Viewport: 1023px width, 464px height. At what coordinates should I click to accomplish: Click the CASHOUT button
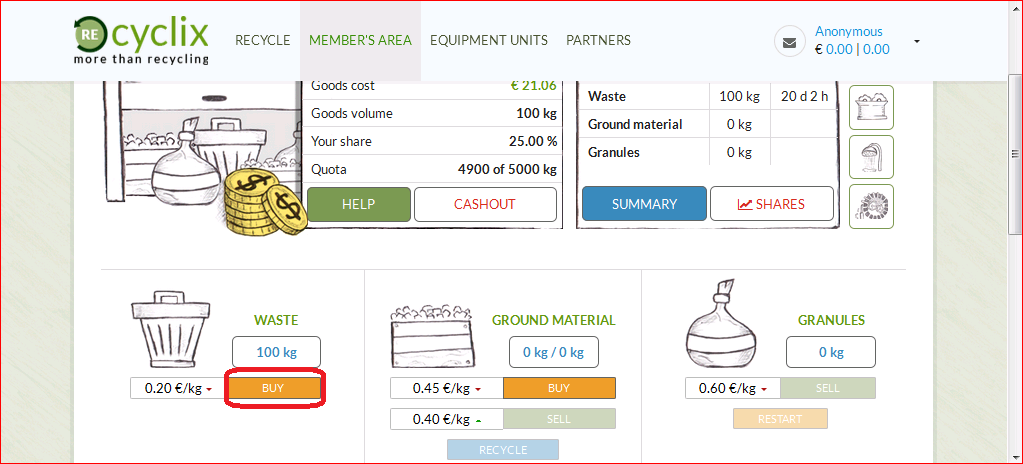pyautogui.click(x=485, y=204)
